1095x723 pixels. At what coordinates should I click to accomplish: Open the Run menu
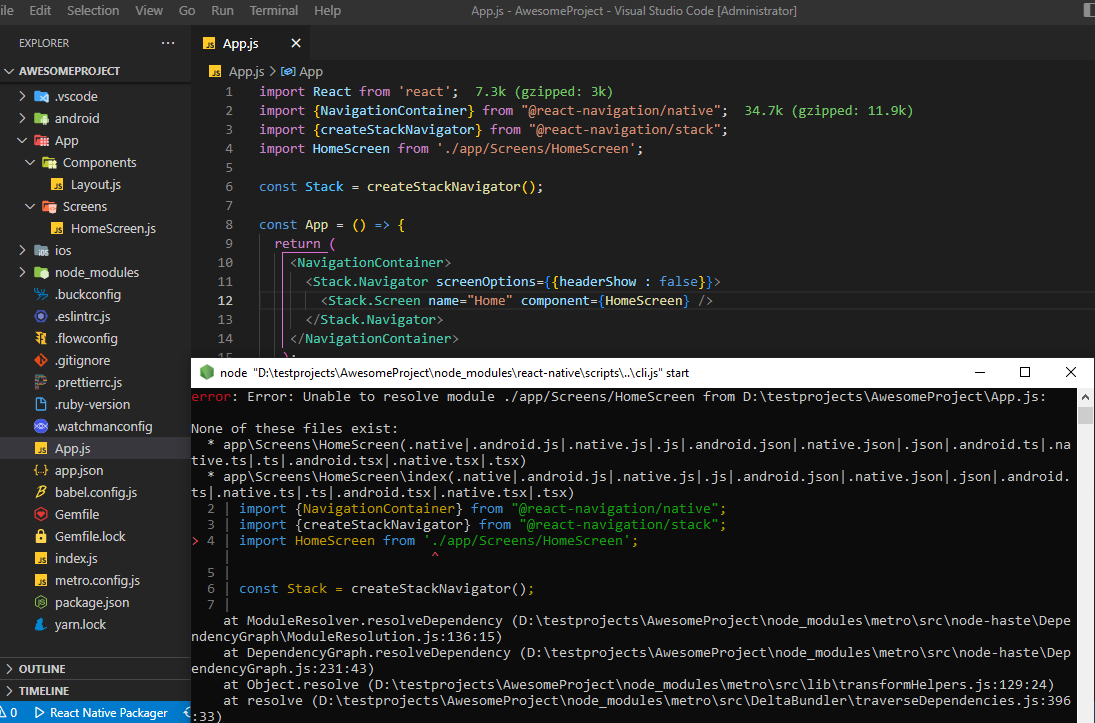222,10
